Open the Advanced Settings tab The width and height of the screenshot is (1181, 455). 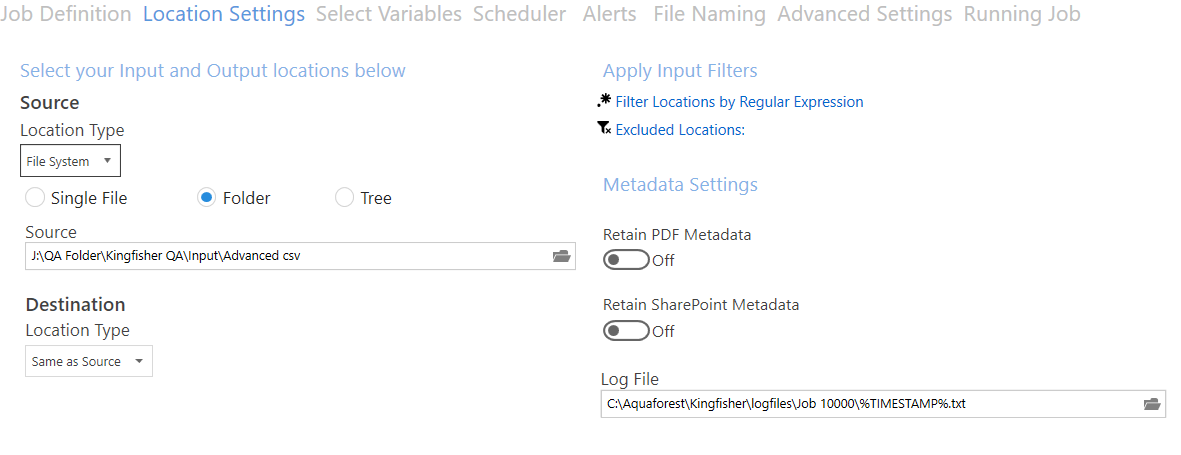(x=865, y=14)
